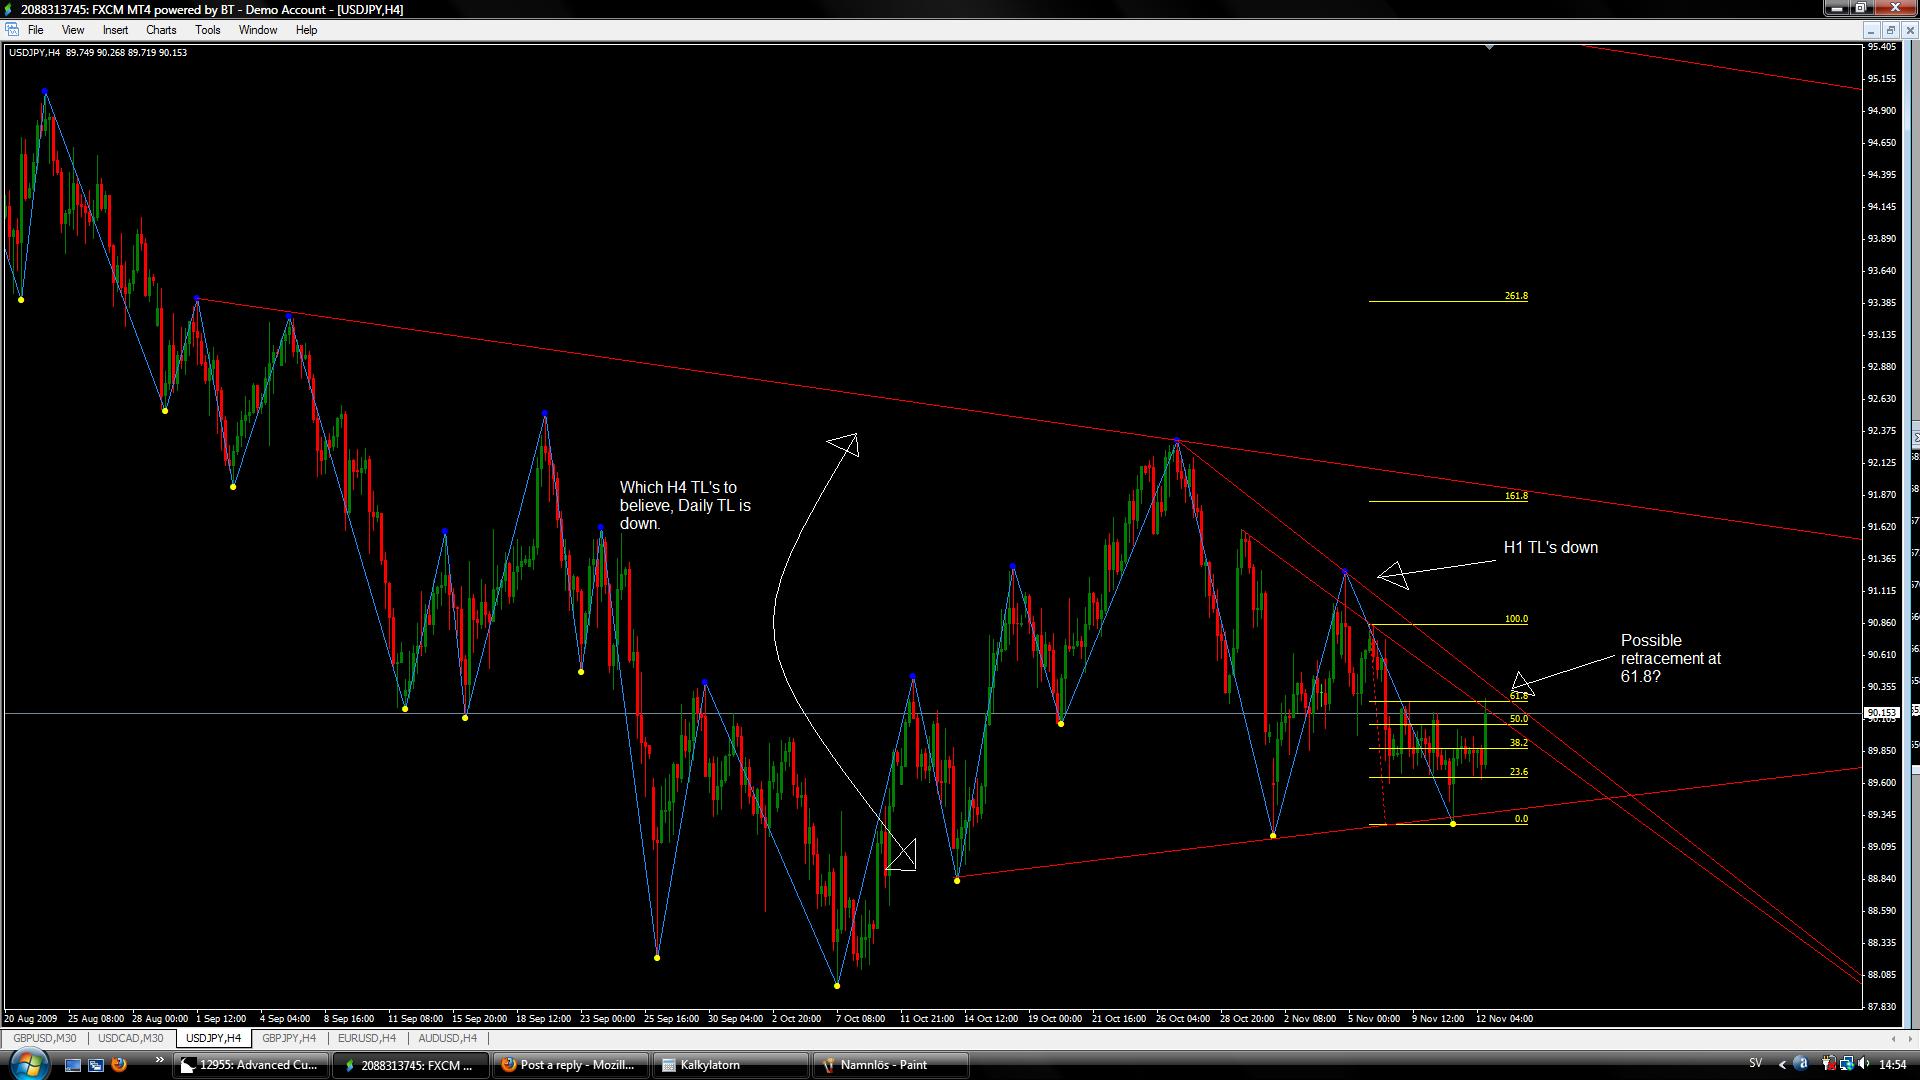Click the chart shift triangle marker
This screenshot has height=1080, width=1920.
click(1490, 47)
